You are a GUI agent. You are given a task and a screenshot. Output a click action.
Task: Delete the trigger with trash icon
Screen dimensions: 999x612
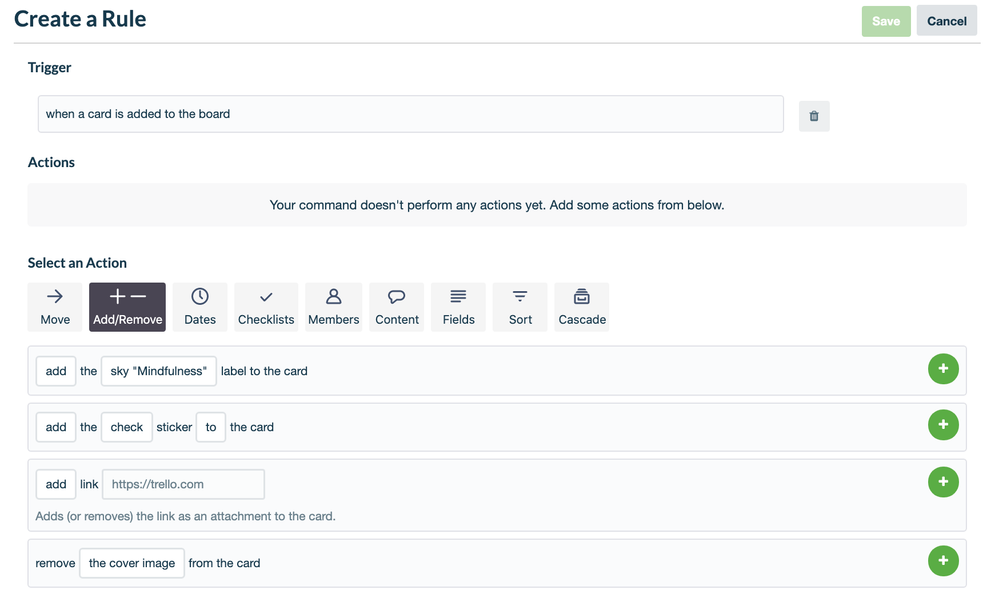tap(814, 116)
